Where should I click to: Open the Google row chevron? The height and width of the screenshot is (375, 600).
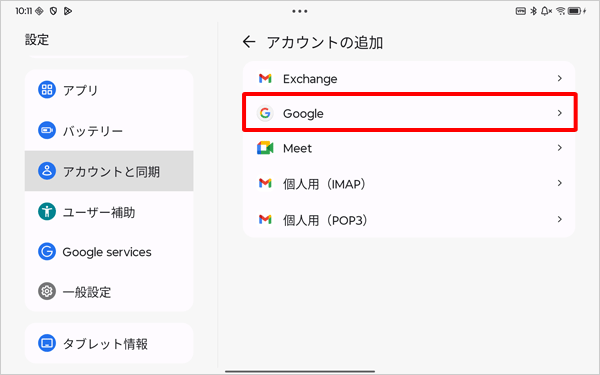[559, 113]
